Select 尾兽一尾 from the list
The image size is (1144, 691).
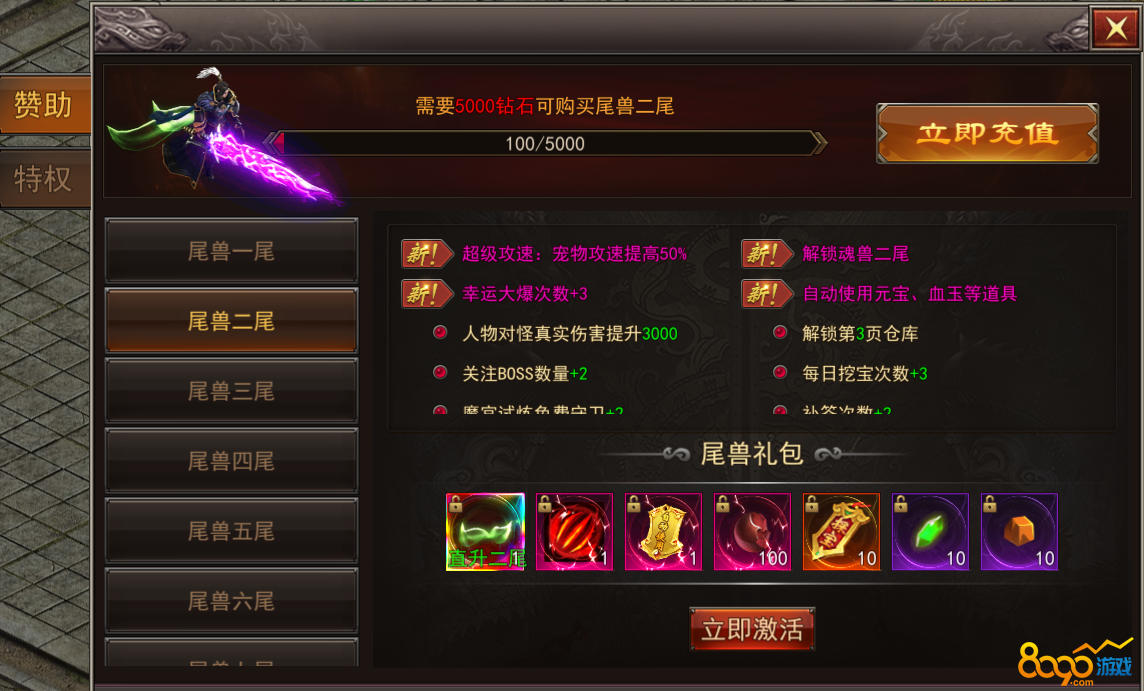[x=231, y=251]
